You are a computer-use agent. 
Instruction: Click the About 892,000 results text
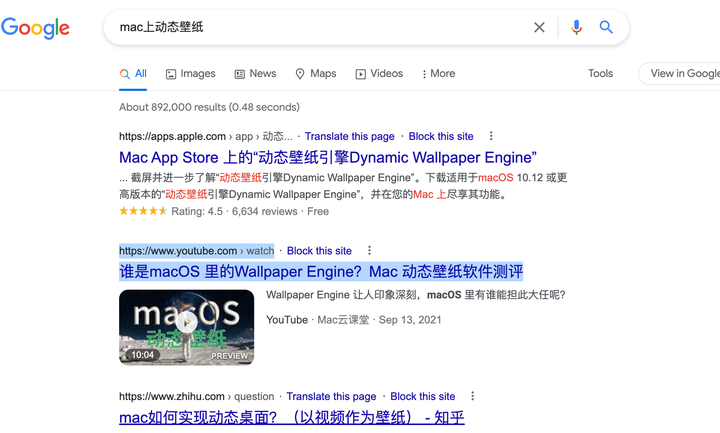pyautogui.click(x=209, y=107)
